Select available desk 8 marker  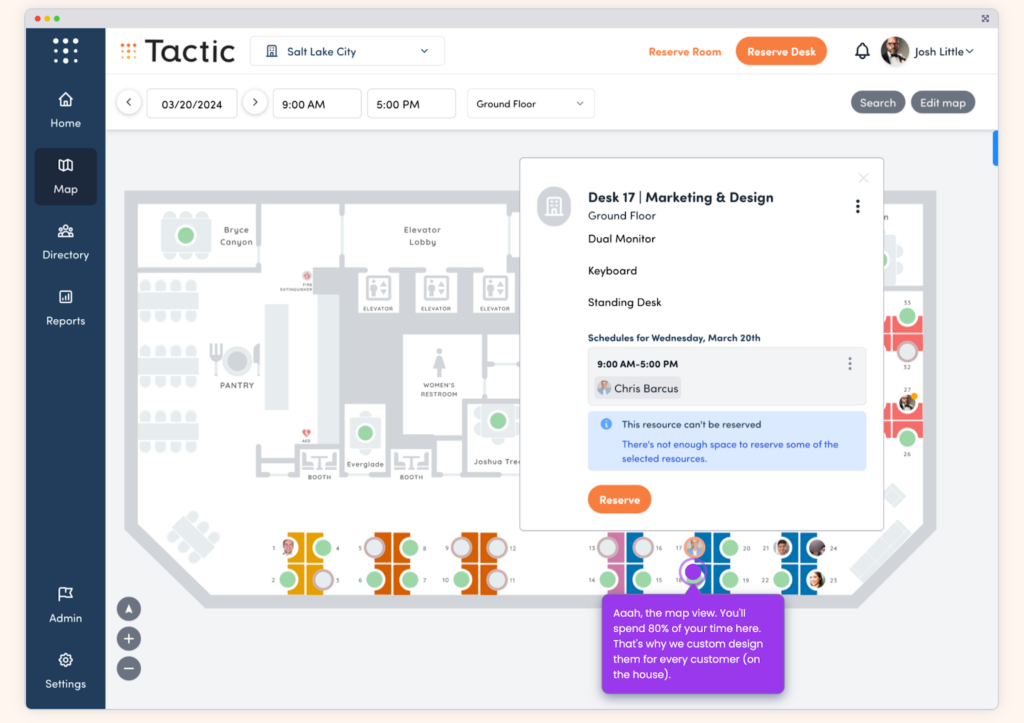(409, 547)
